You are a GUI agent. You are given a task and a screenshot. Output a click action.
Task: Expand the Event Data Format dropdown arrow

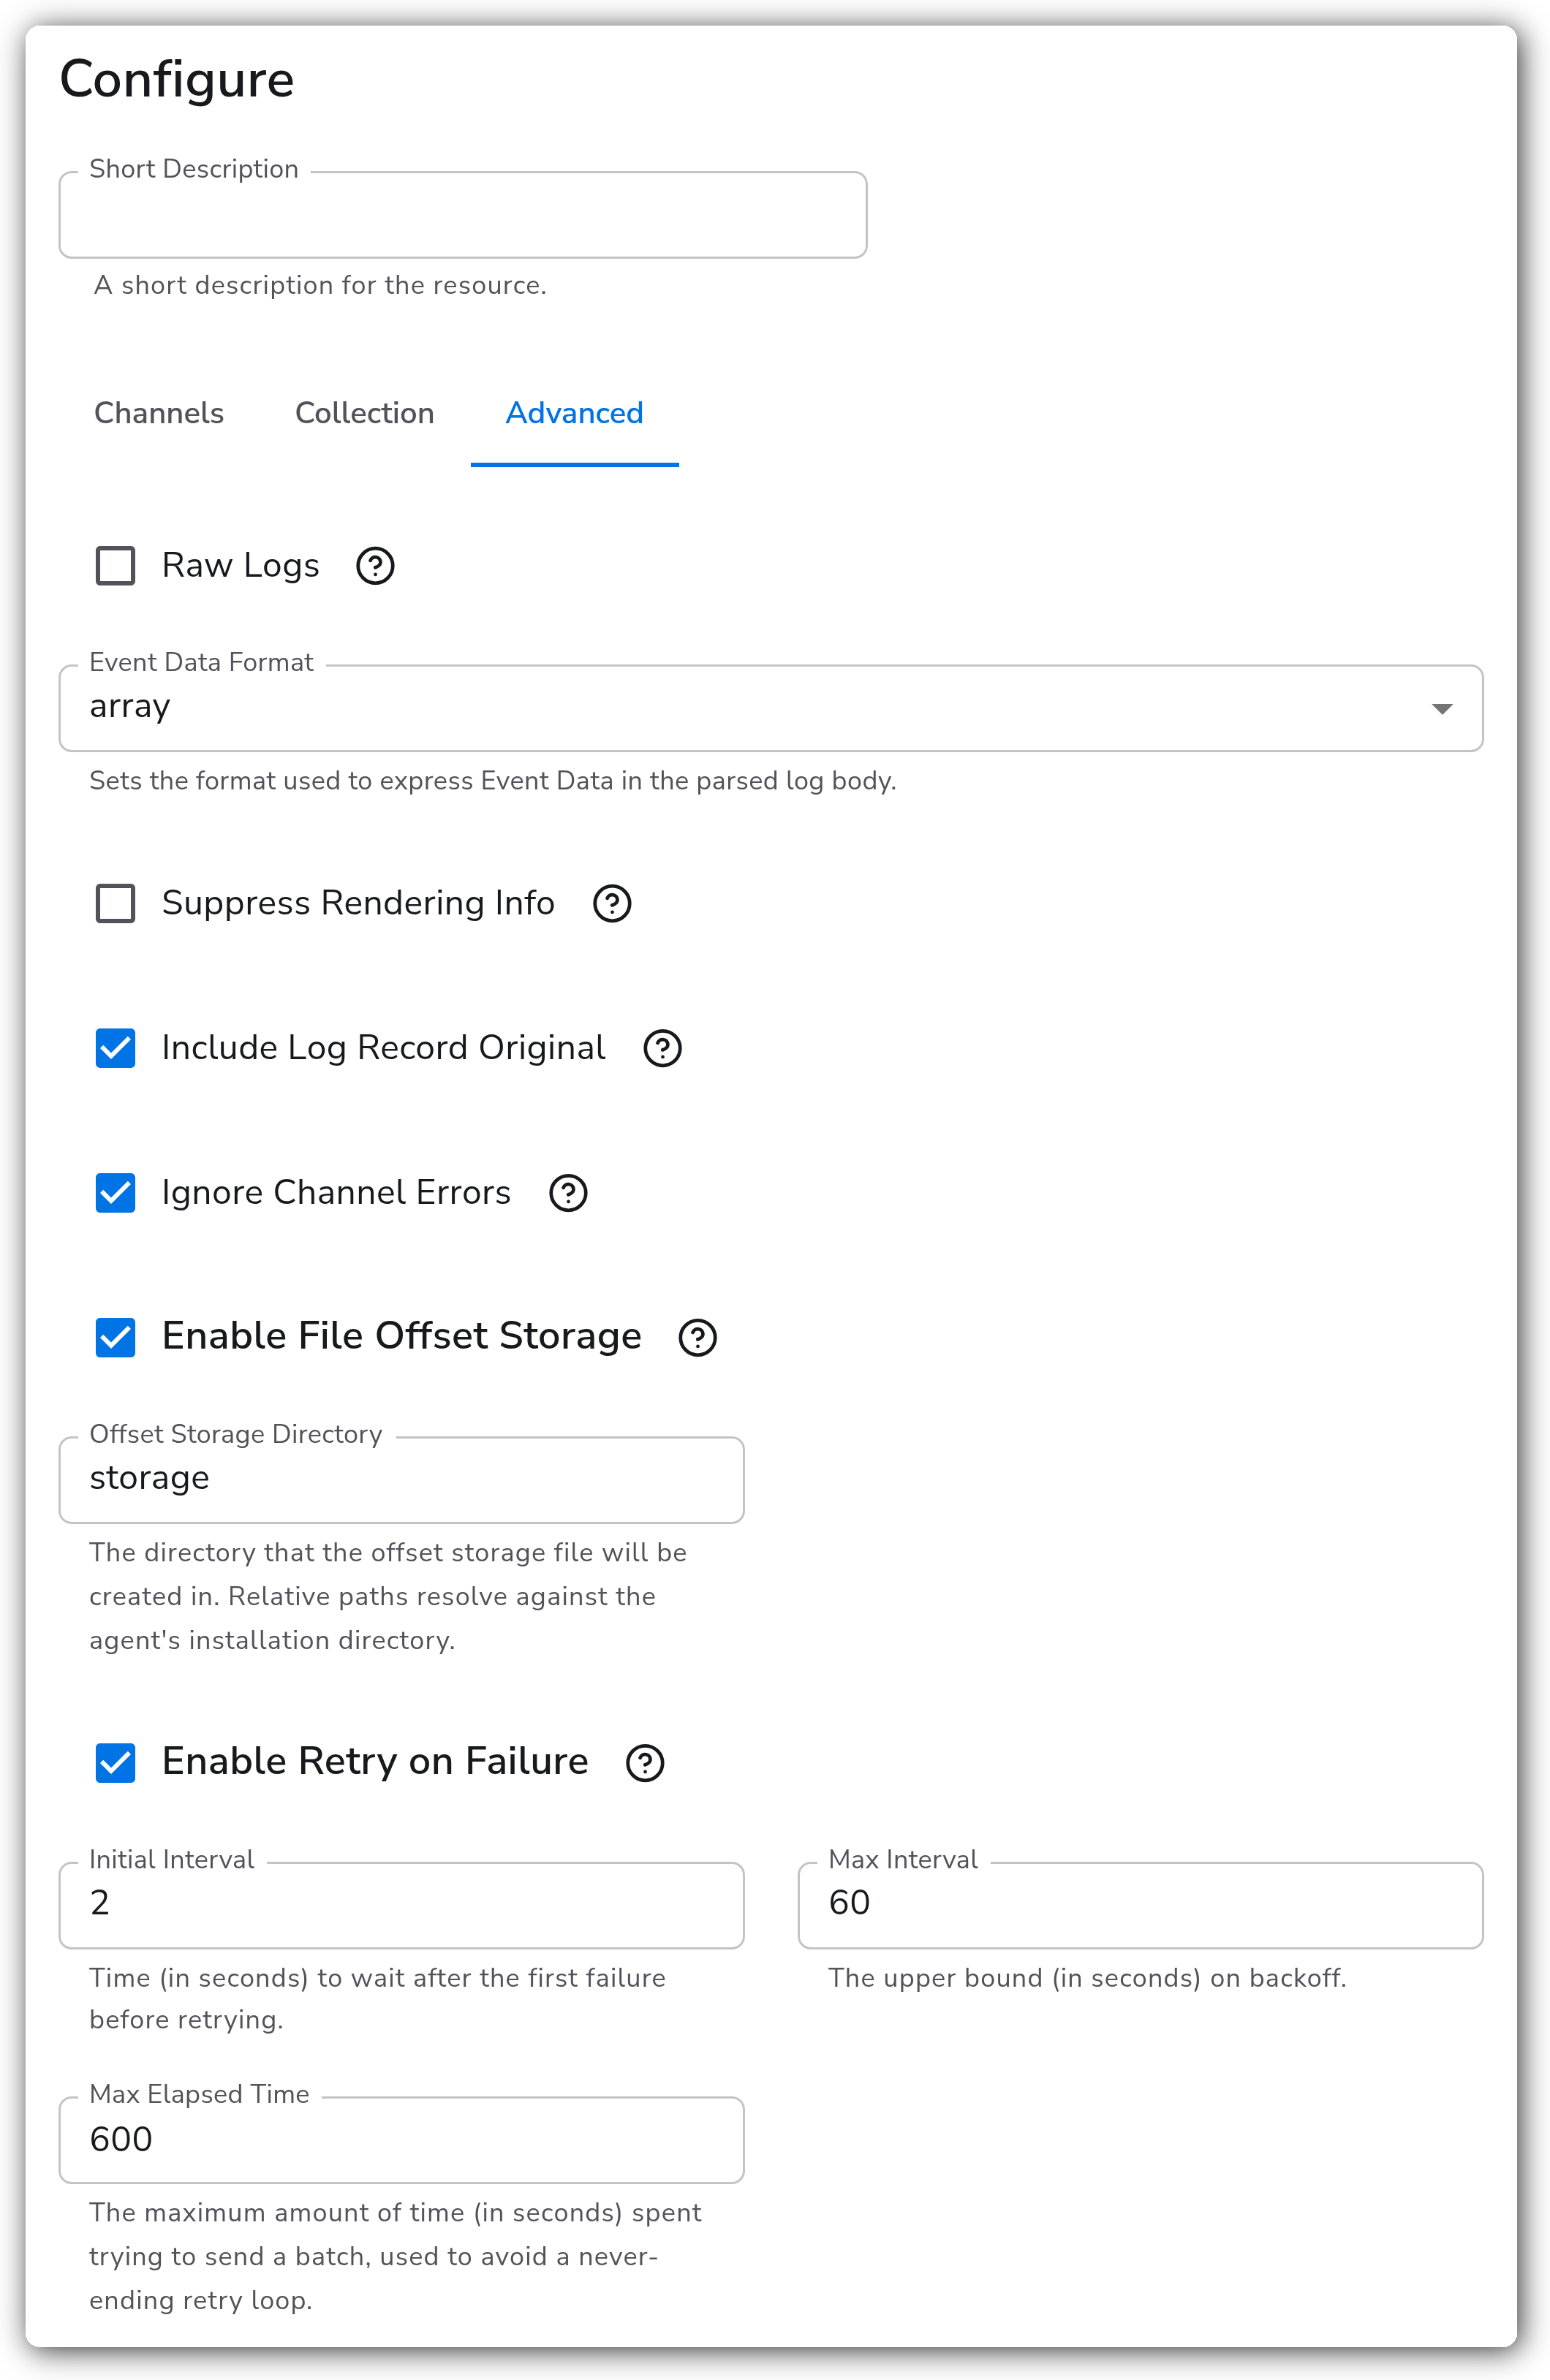point(1441,709)
